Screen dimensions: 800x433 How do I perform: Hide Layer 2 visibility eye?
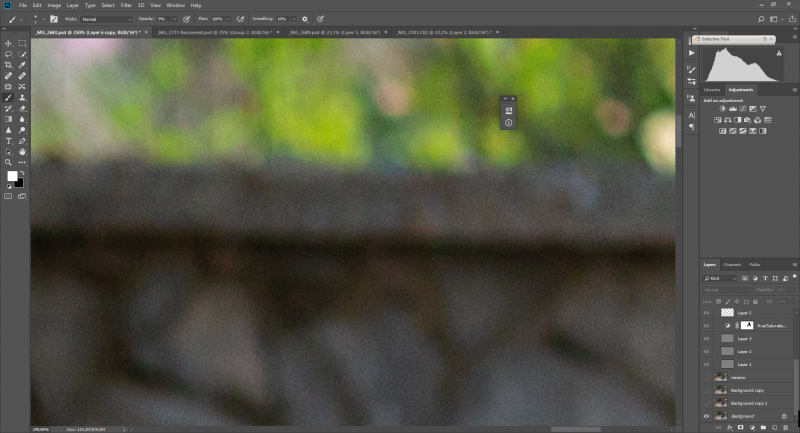click(707, 351)
